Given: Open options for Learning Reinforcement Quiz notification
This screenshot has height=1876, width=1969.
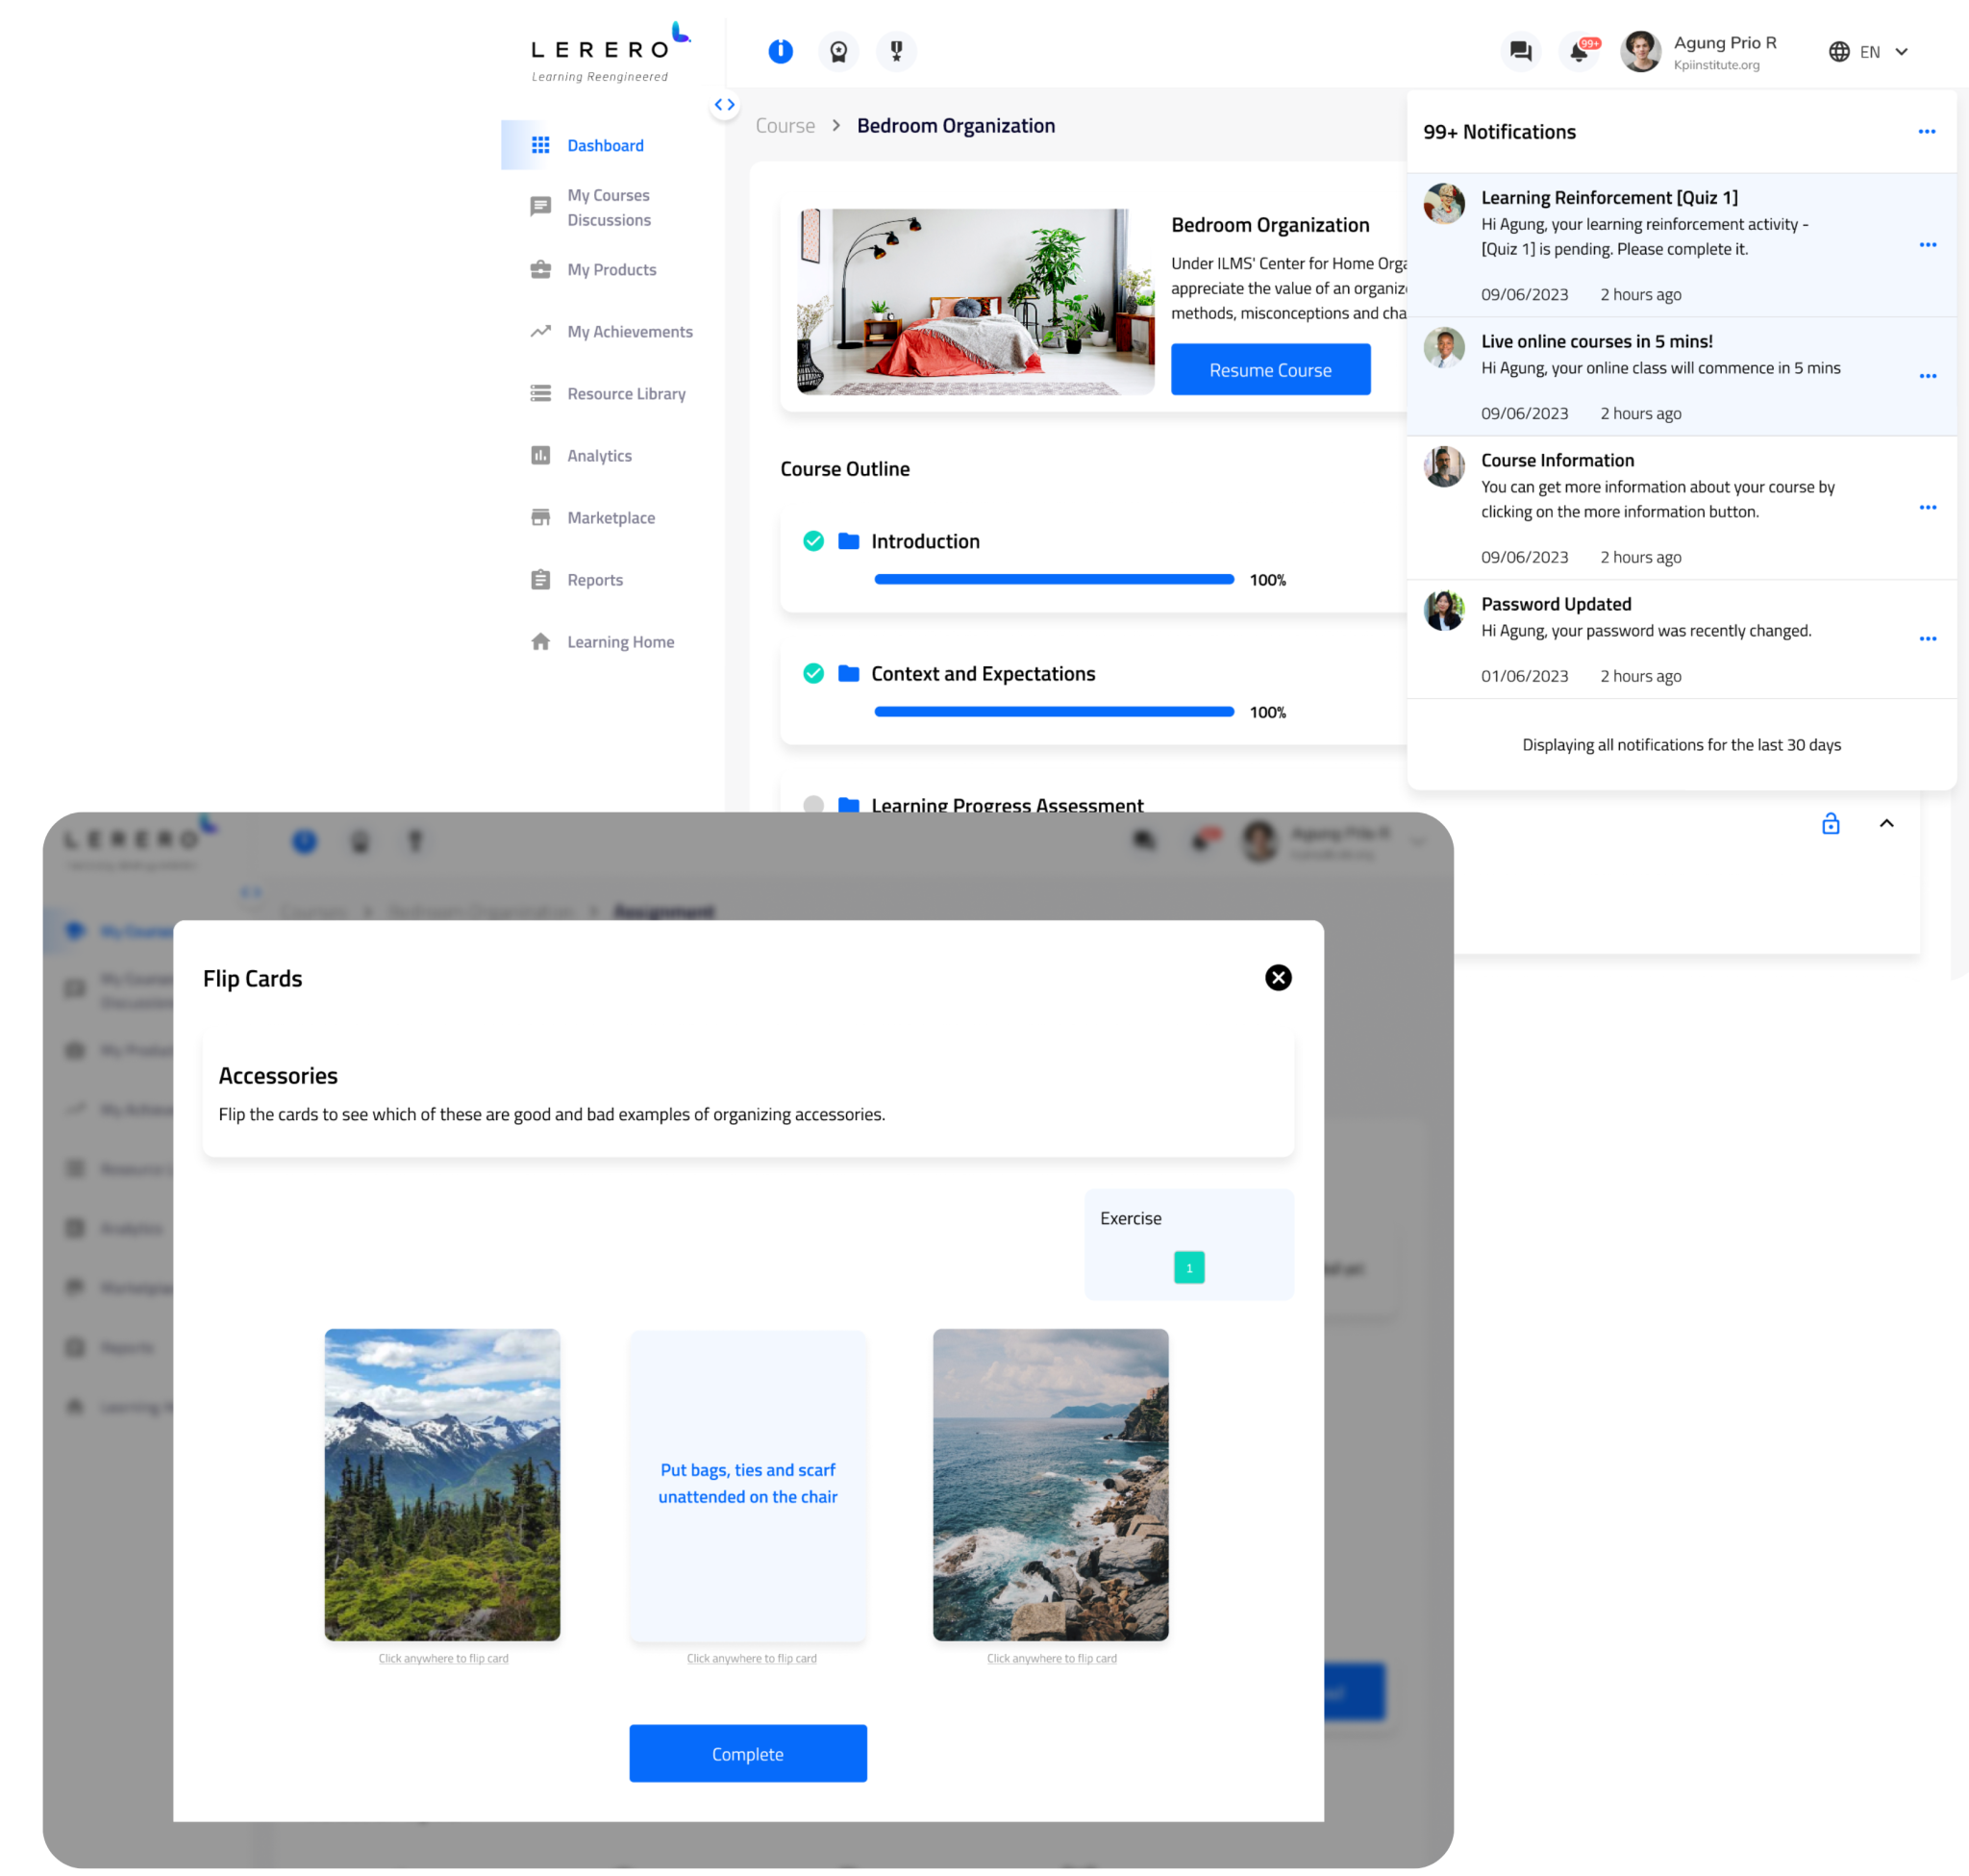Looking at the screenshot, I should pos(1927,245).
